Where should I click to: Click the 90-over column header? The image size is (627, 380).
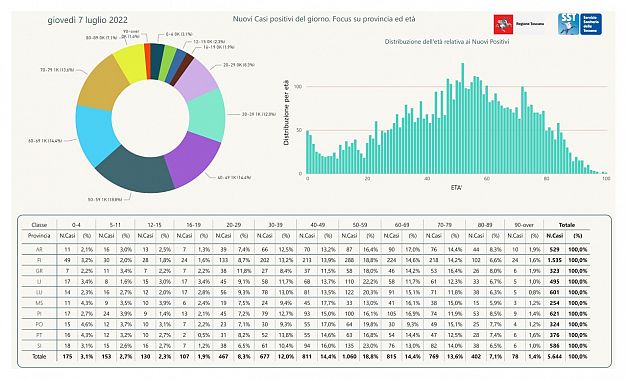(524, 225)
